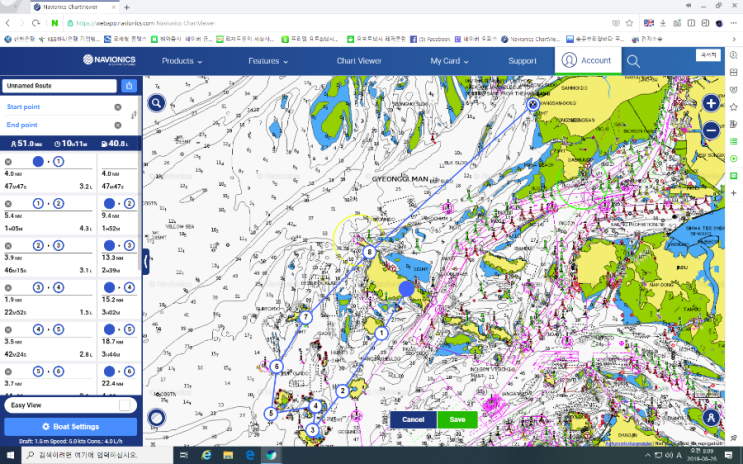Toggle the Easy View checkbox
The image size is (743, 464).
(125, 405)
